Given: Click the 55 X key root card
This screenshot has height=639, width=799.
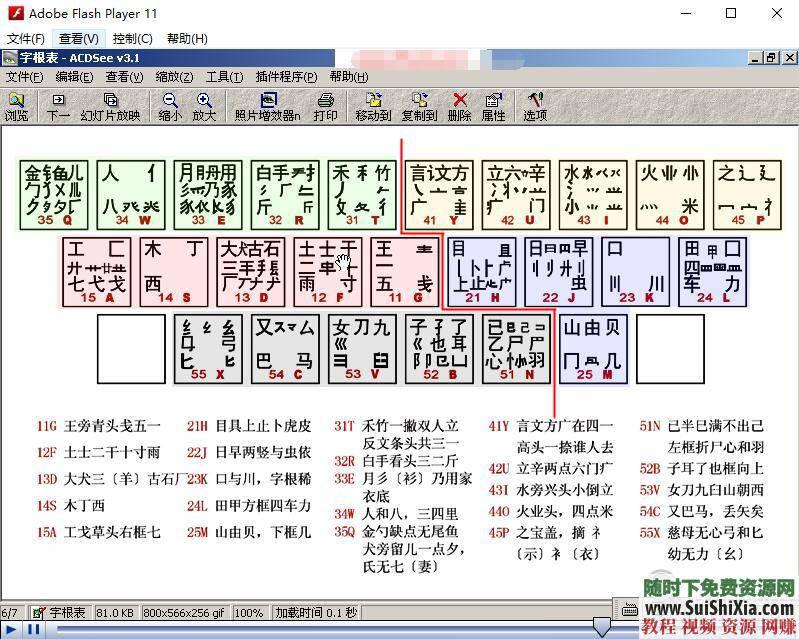Looking at the screenshot, I should click(208, 349).
